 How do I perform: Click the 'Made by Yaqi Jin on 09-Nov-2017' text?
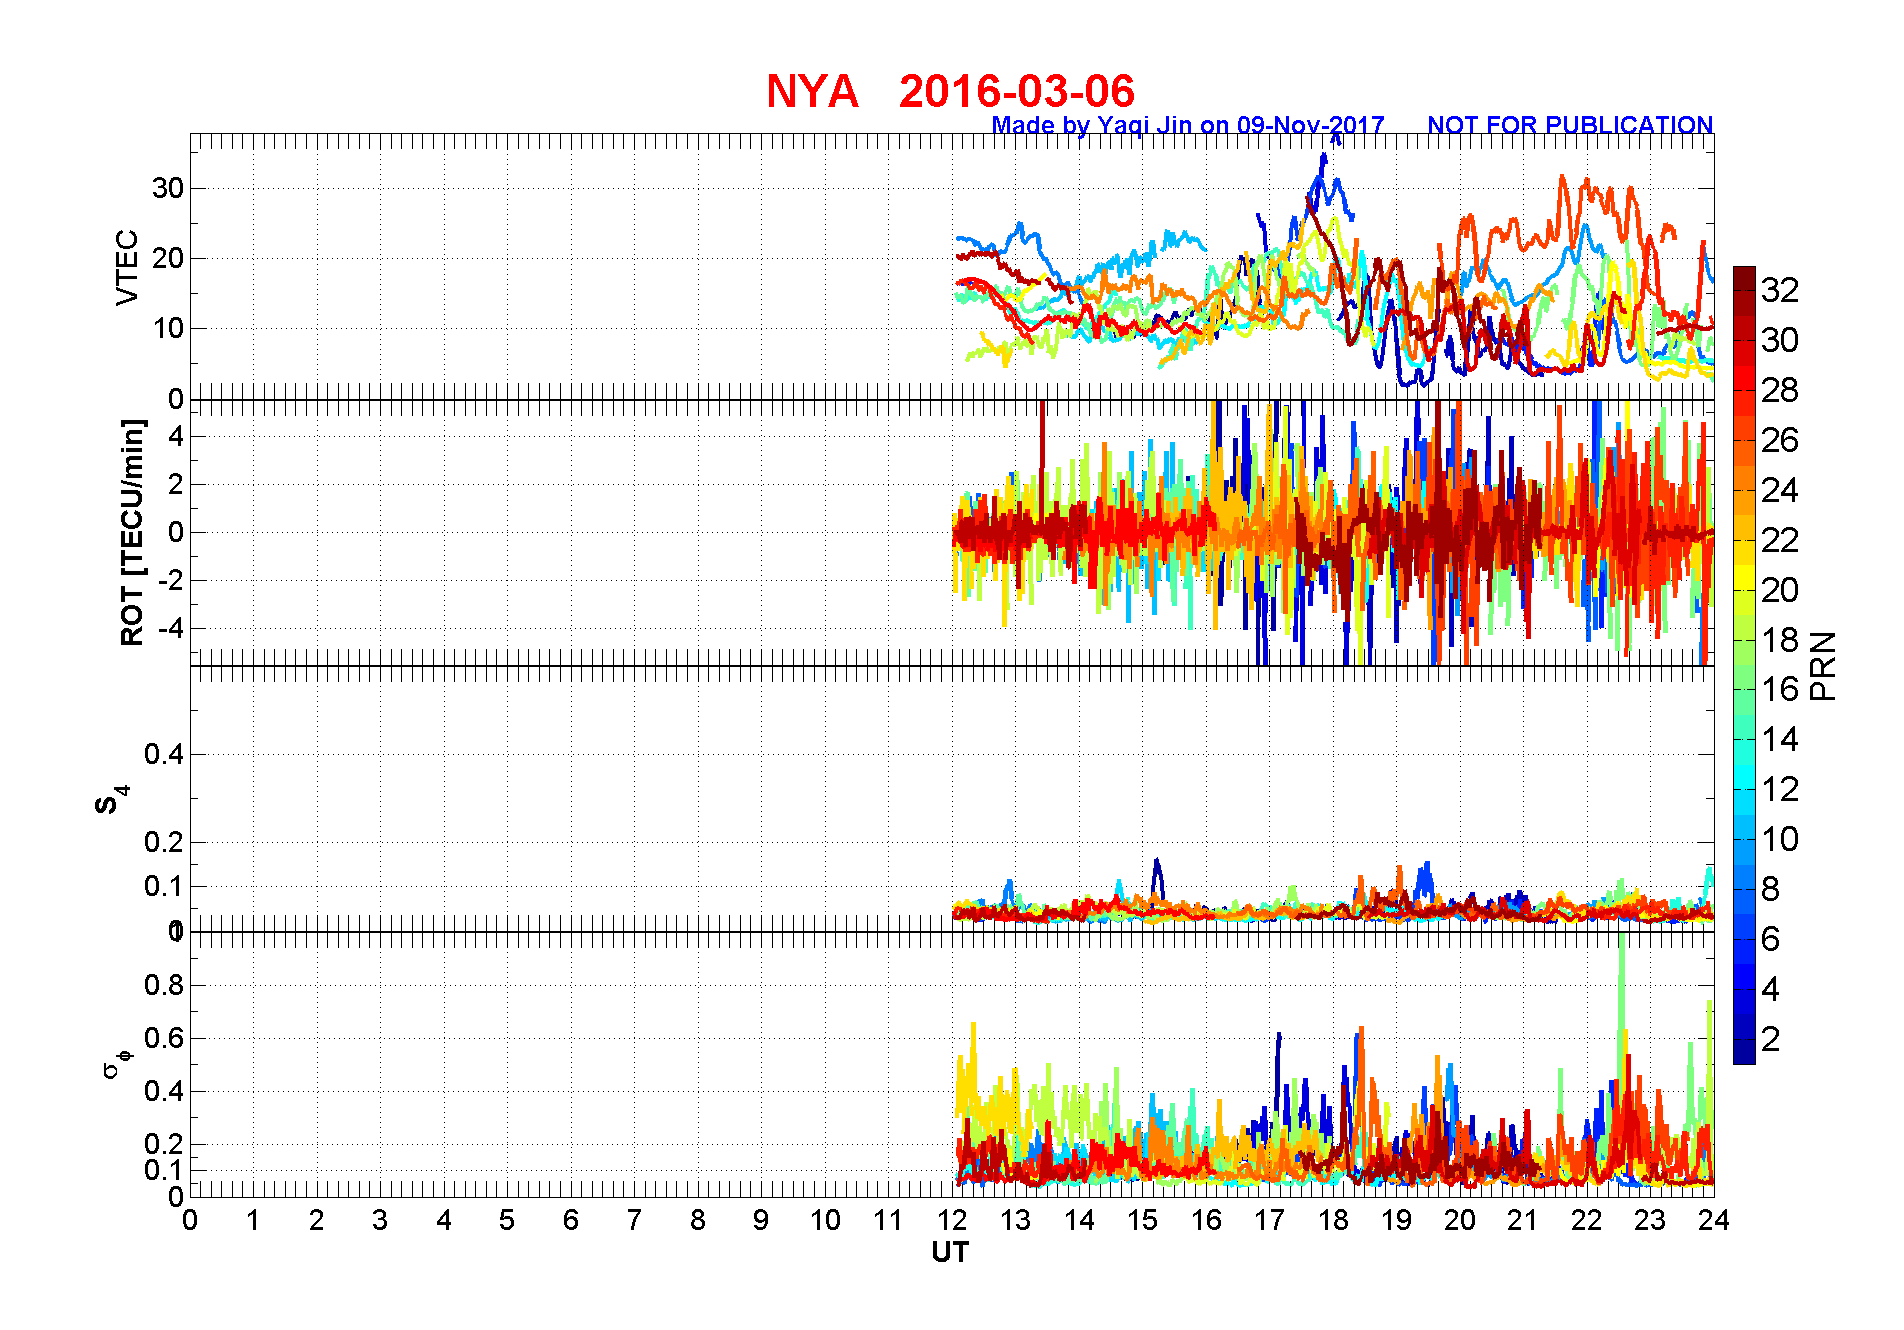pyautogui.click(x=1188, y=125)
